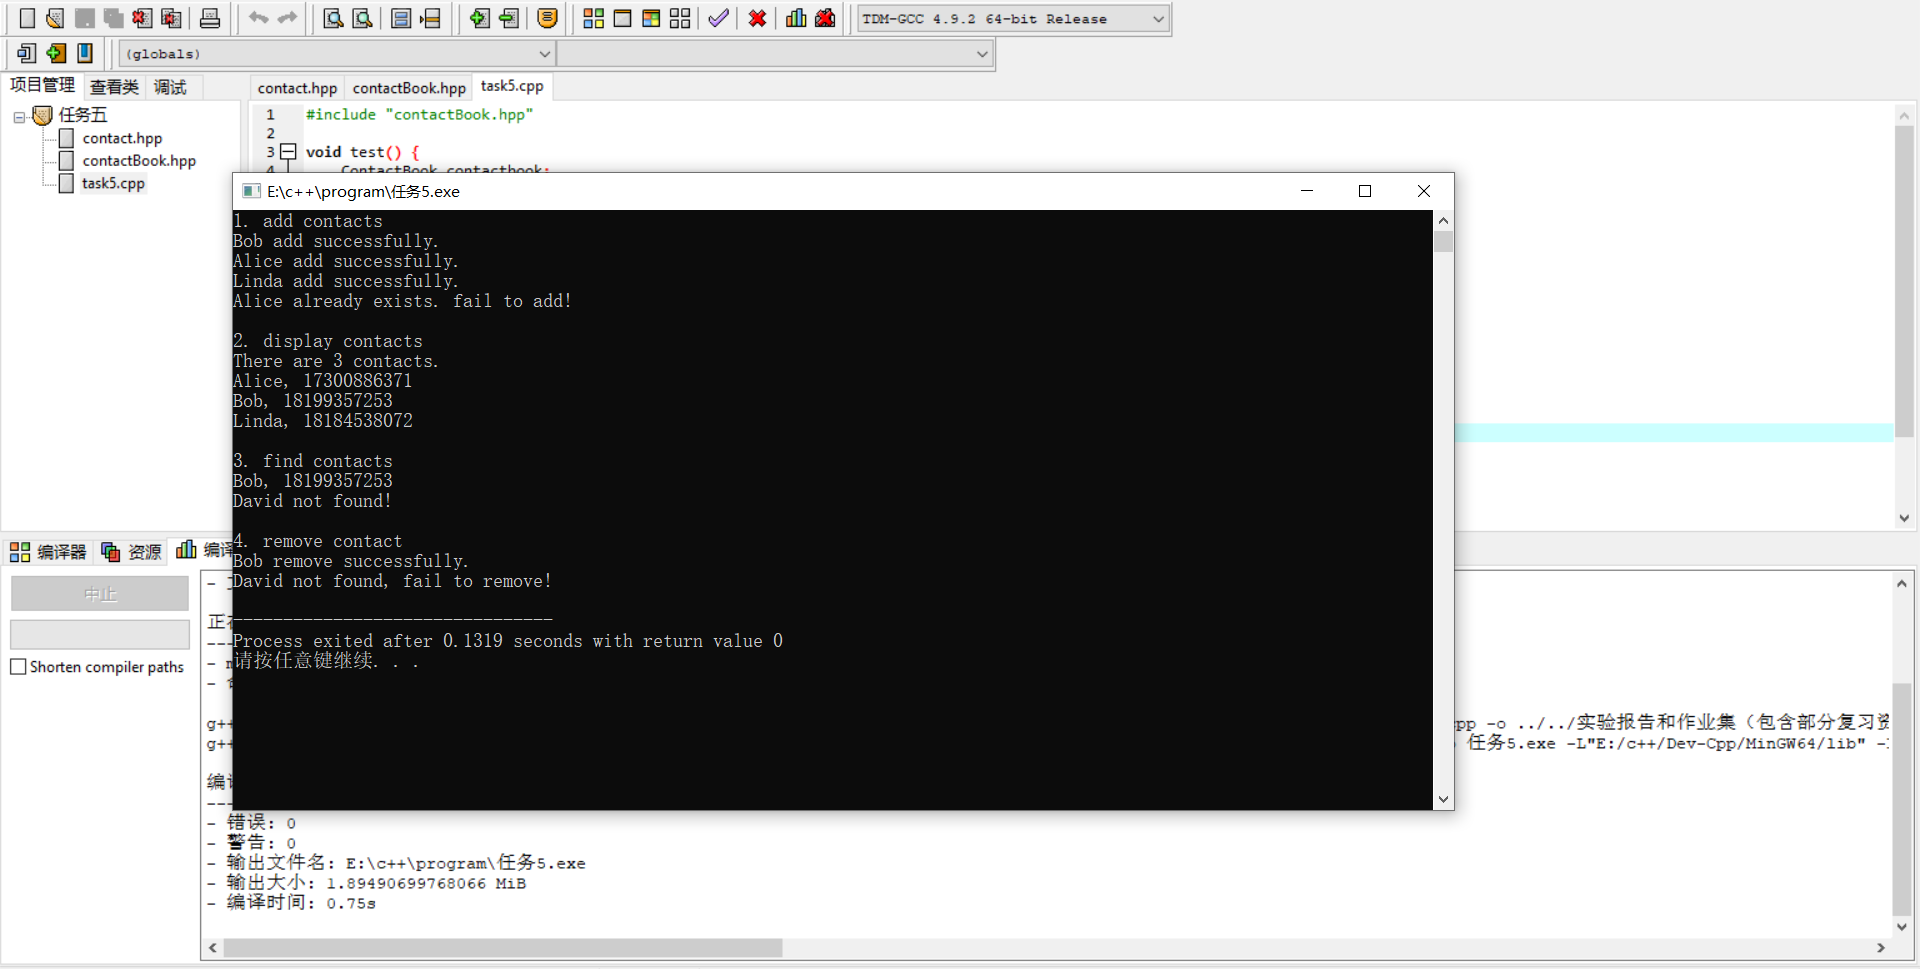The width and height of the screenshot is (1920, 969).
Task: Collapse the 任务五 project tree node
Action: 19,117
